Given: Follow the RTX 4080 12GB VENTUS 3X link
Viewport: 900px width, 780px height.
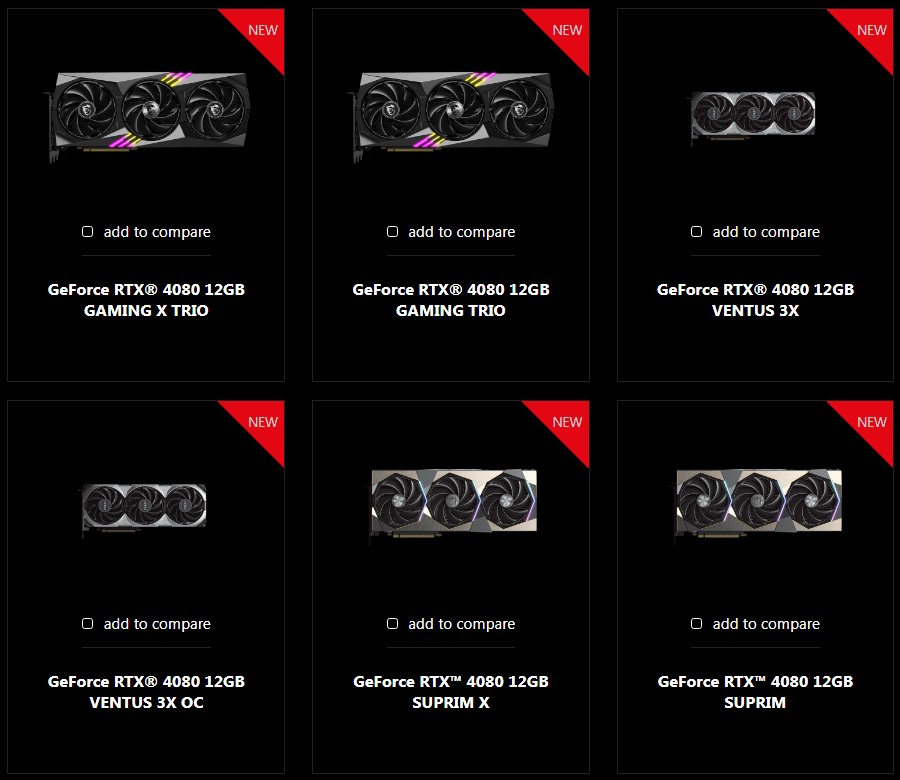Looking at the screenshot, I should pyautogui.click(x=755, y=300).
